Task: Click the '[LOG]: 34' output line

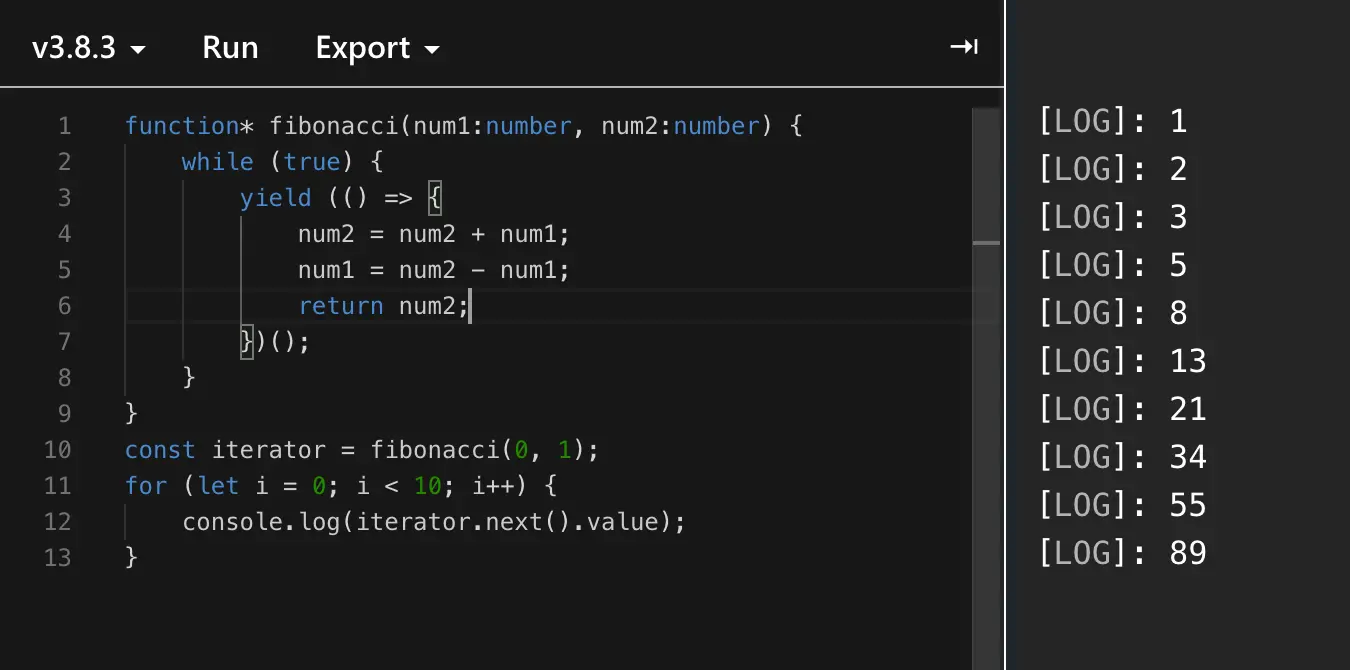Action: [1123, 457]
